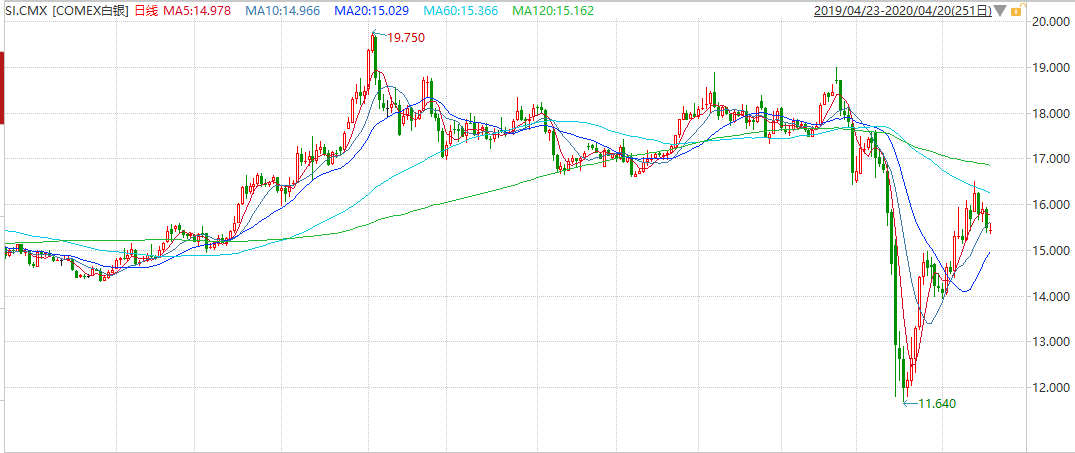This screenshot has height=453, width=1075.
Task: Click the MA5:14.978 indicator label
Action: pyautogui.click(x=195, y=11)
